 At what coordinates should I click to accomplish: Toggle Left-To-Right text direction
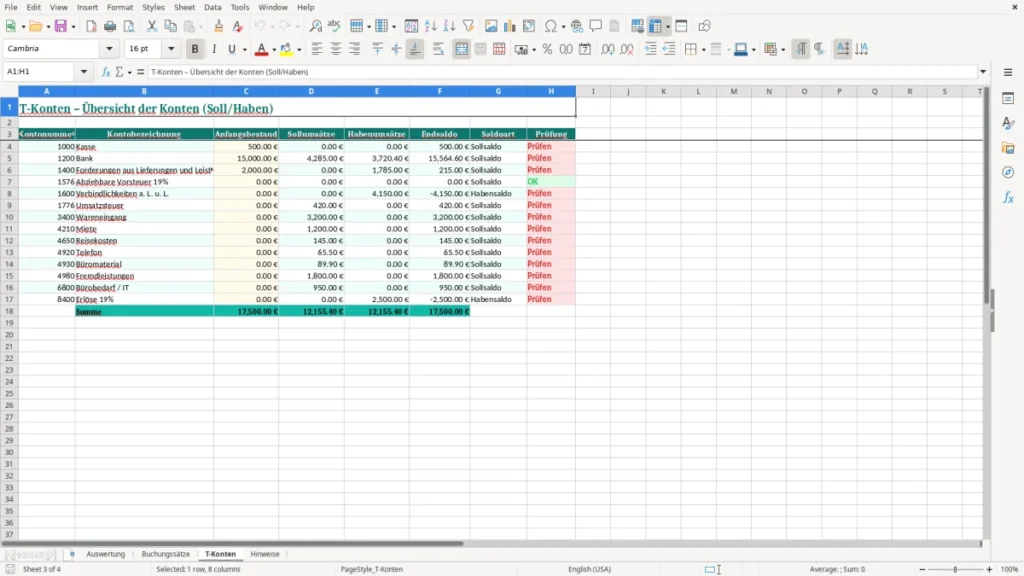[801, 49]
